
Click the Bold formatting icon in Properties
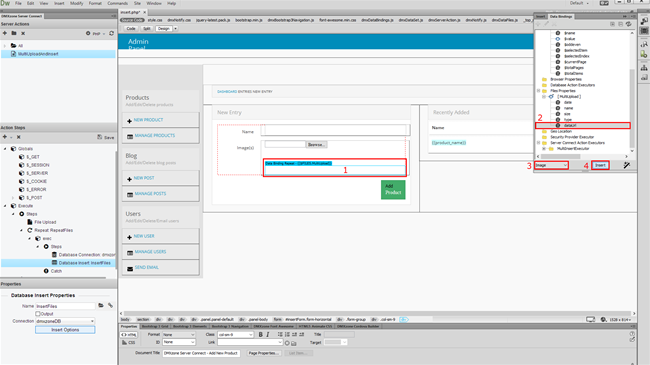pyautogui.click(x=260, y=334)
